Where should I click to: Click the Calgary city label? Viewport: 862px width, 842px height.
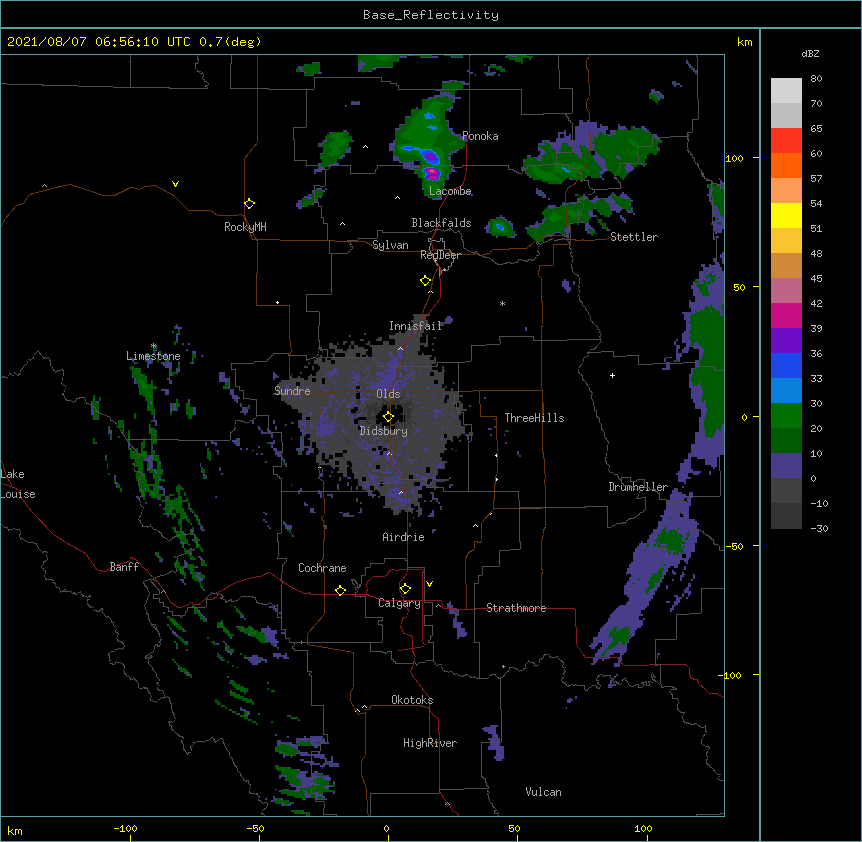click(x=399, y=603)
